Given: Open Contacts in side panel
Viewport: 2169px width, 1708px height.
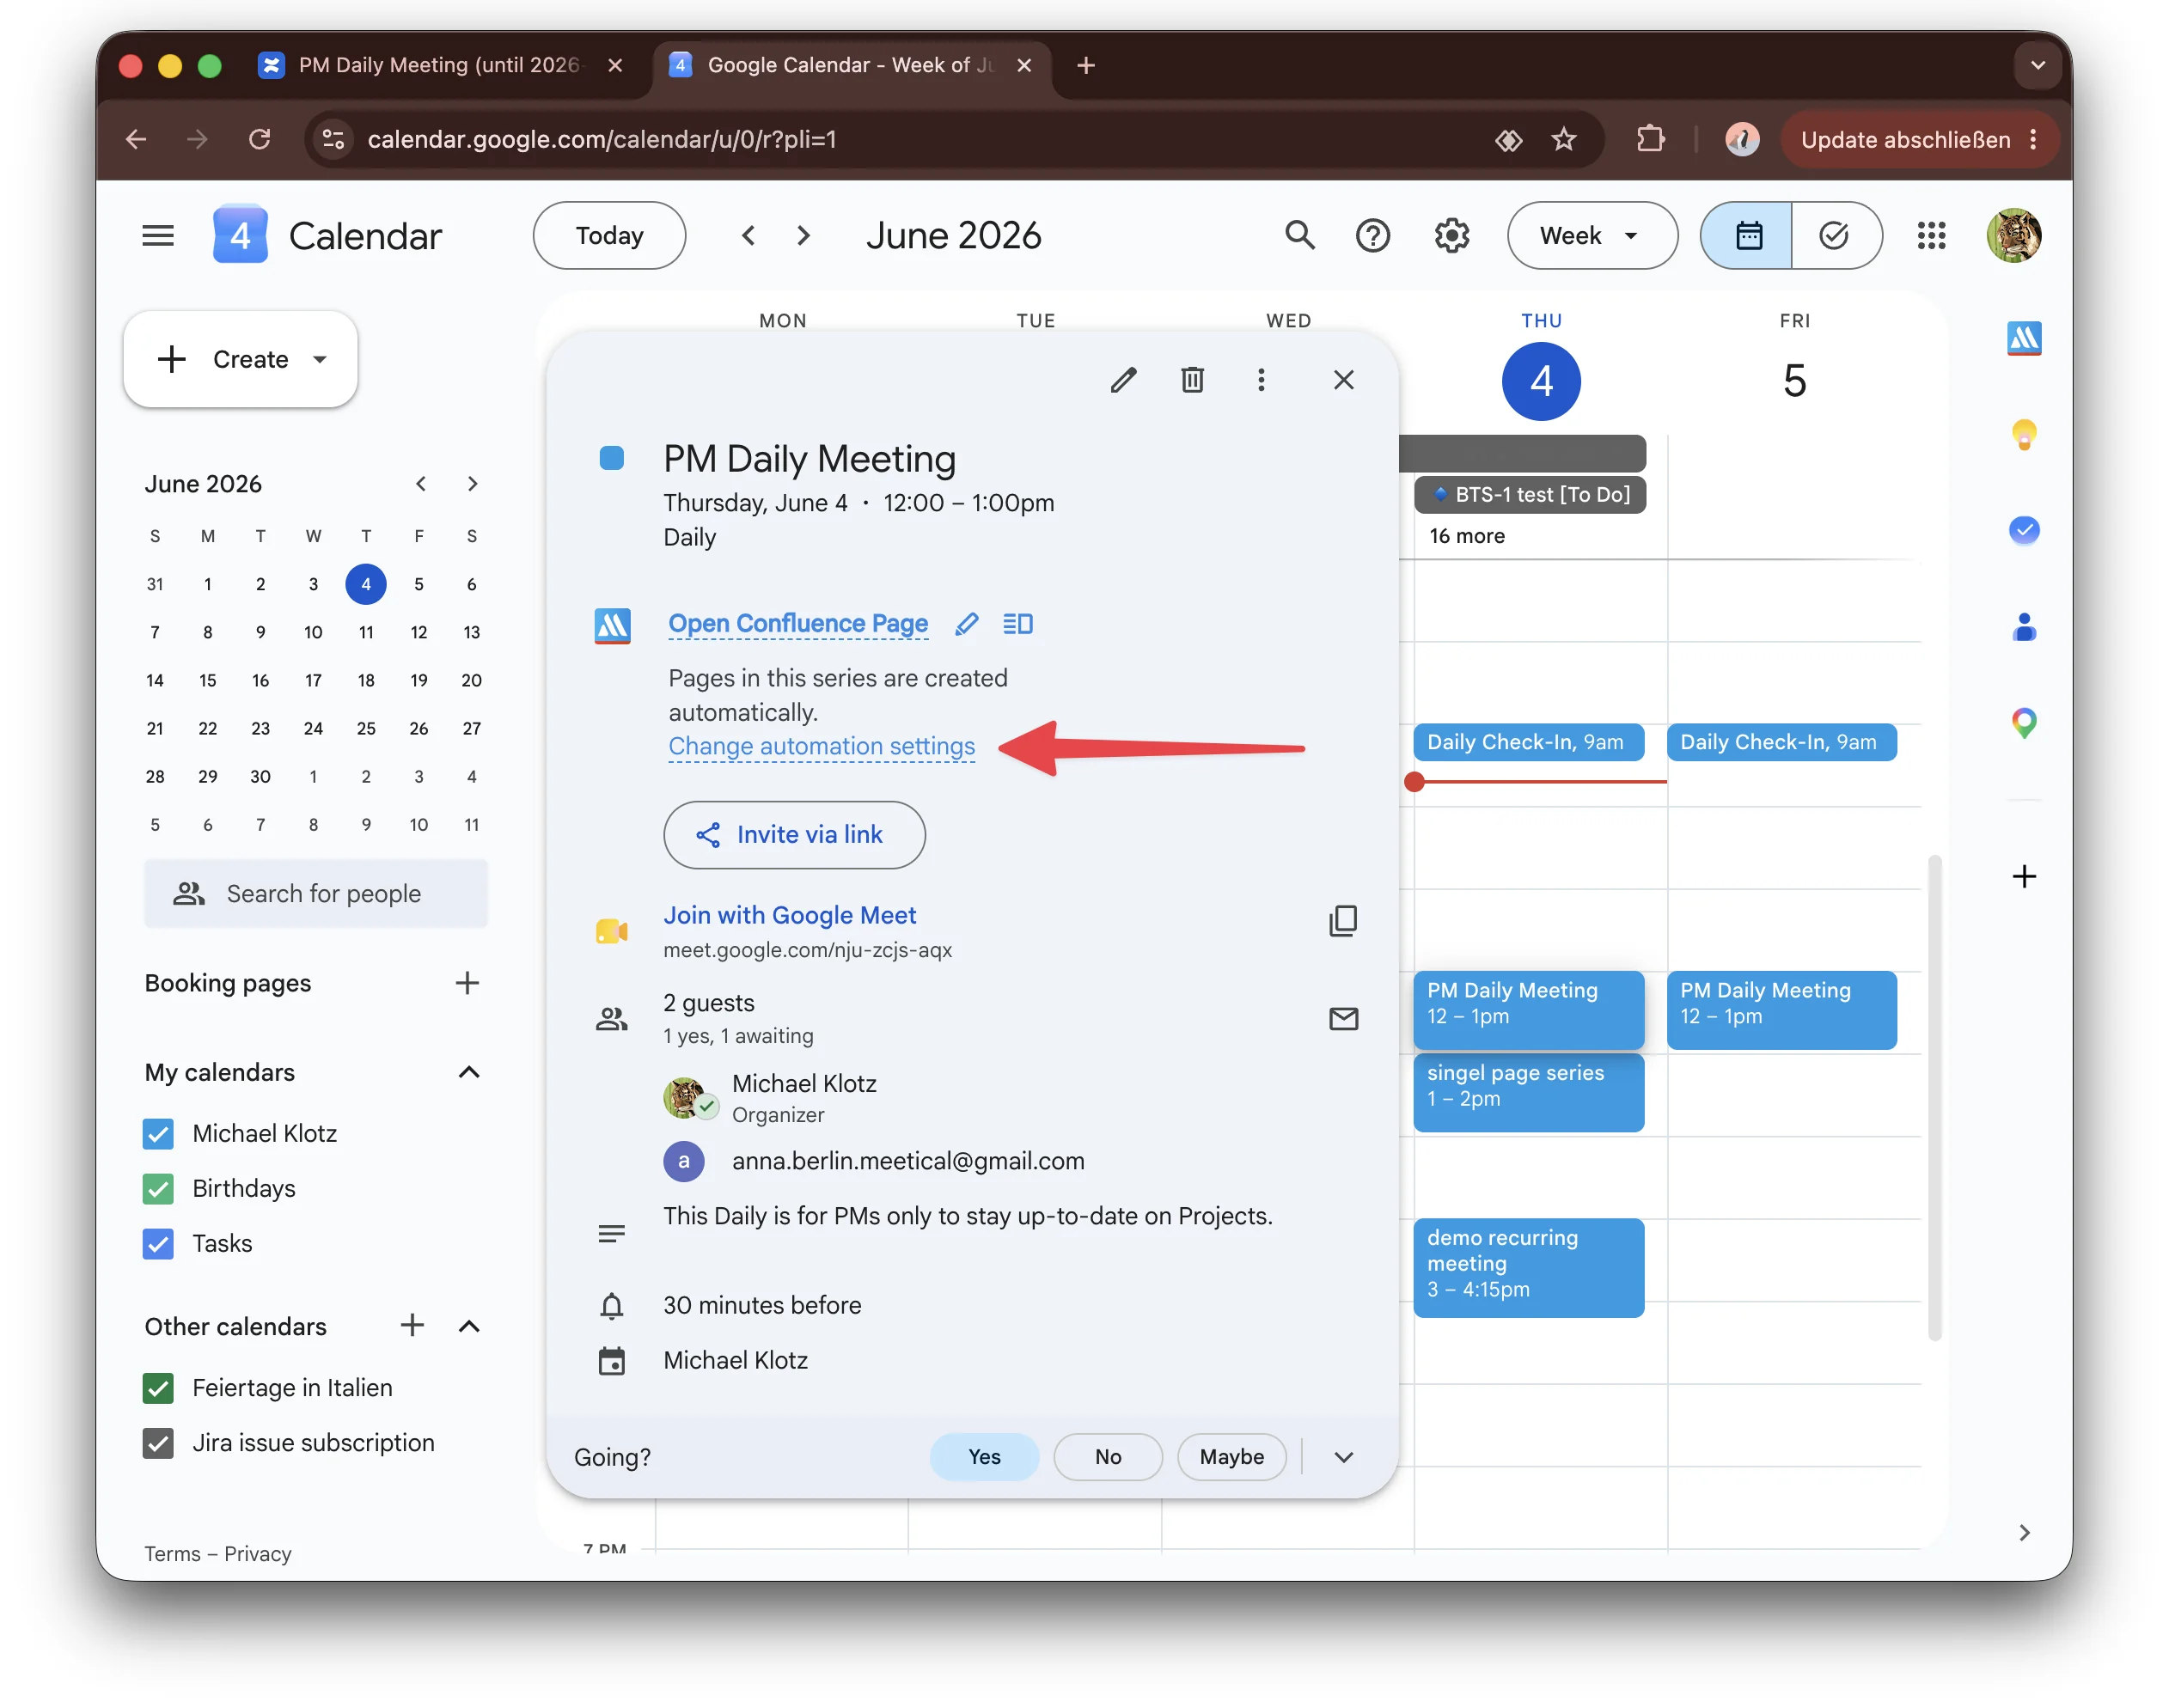Looking at the screenshot, I should tap(2024, 627).
